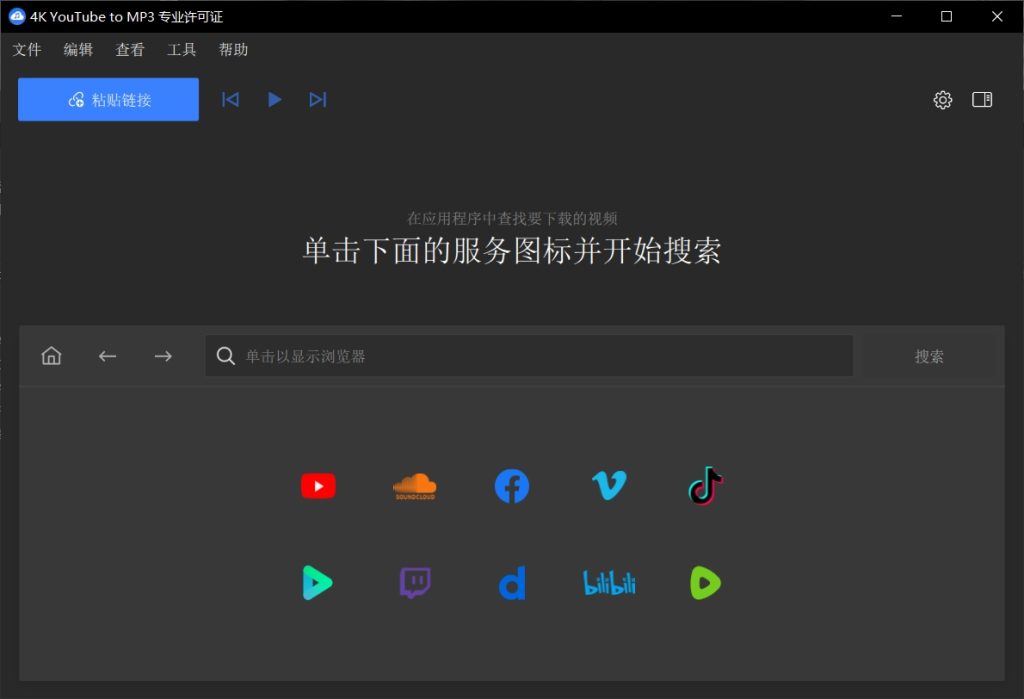Viewport: 1024px width, 699px height.
Task: Click the 粘贴链接 button
Action: click(107, 99)
